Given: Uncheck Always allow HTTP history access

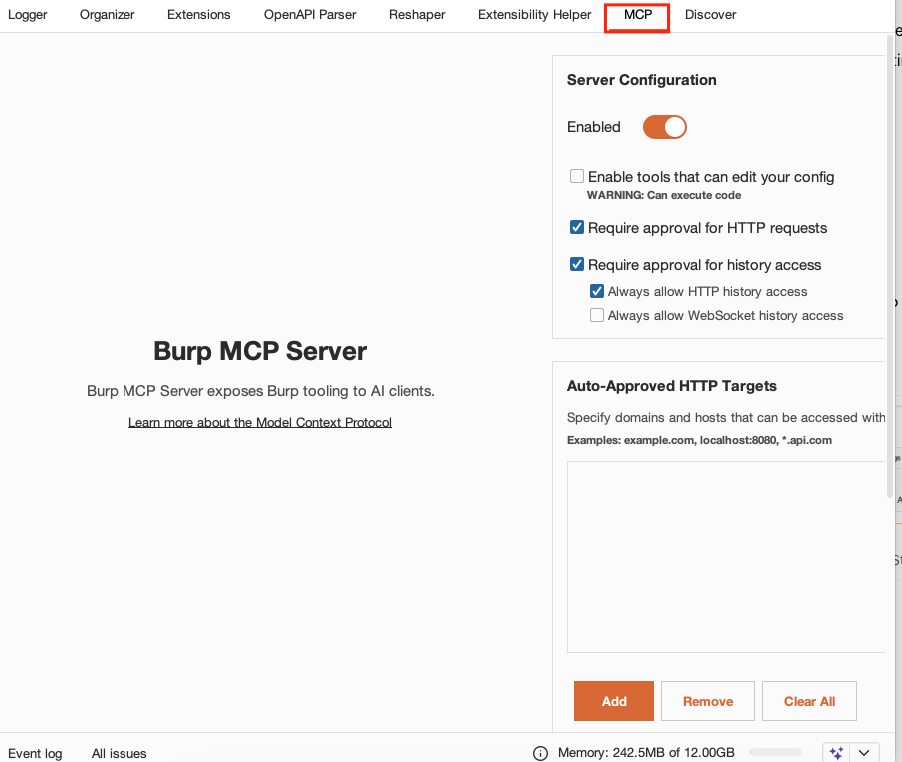Looking at the screenshot, I should pyautogui.click(x=597, y=291).
